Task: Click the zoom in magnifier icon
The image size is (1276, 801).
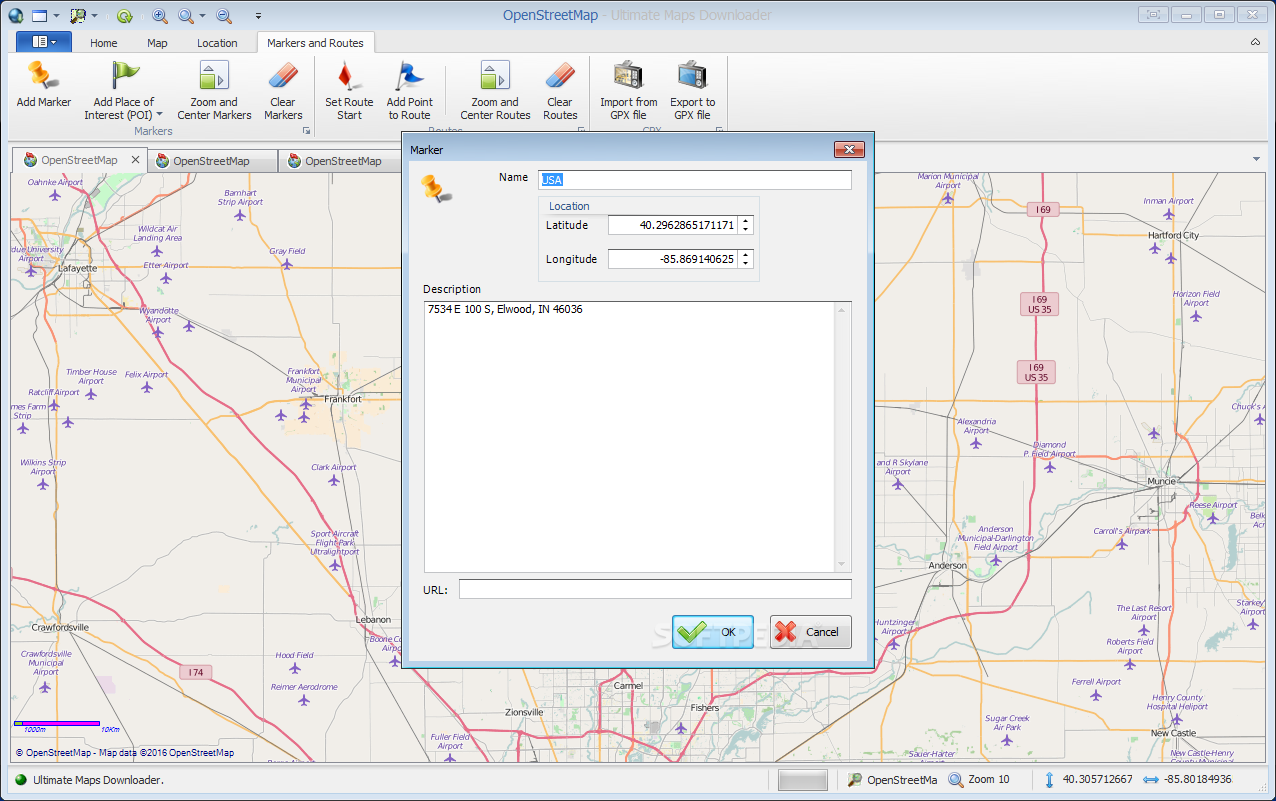Action: point(160,15)
